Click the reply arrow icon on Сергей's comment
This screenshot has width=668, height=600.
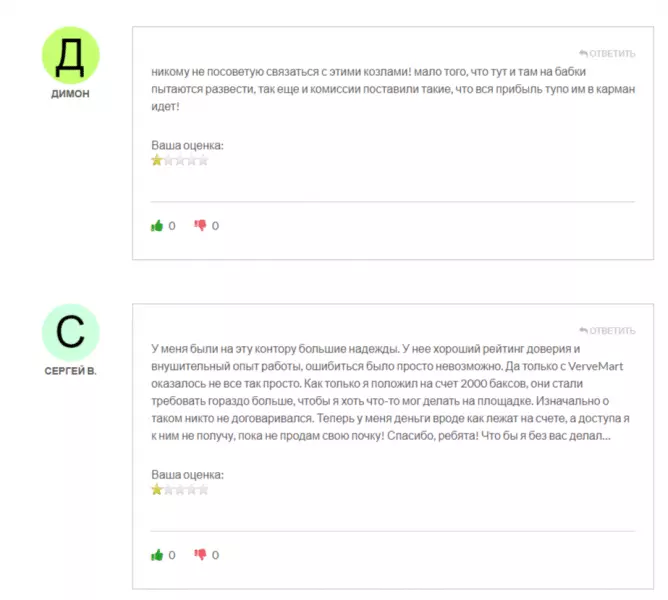(583, 330)
